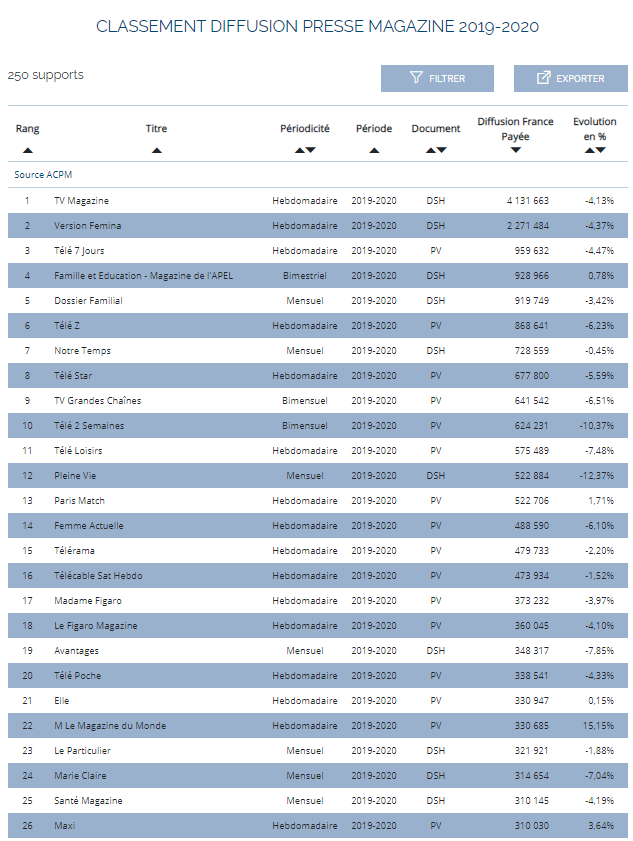Open Le Particulier entry

(83, 751)
